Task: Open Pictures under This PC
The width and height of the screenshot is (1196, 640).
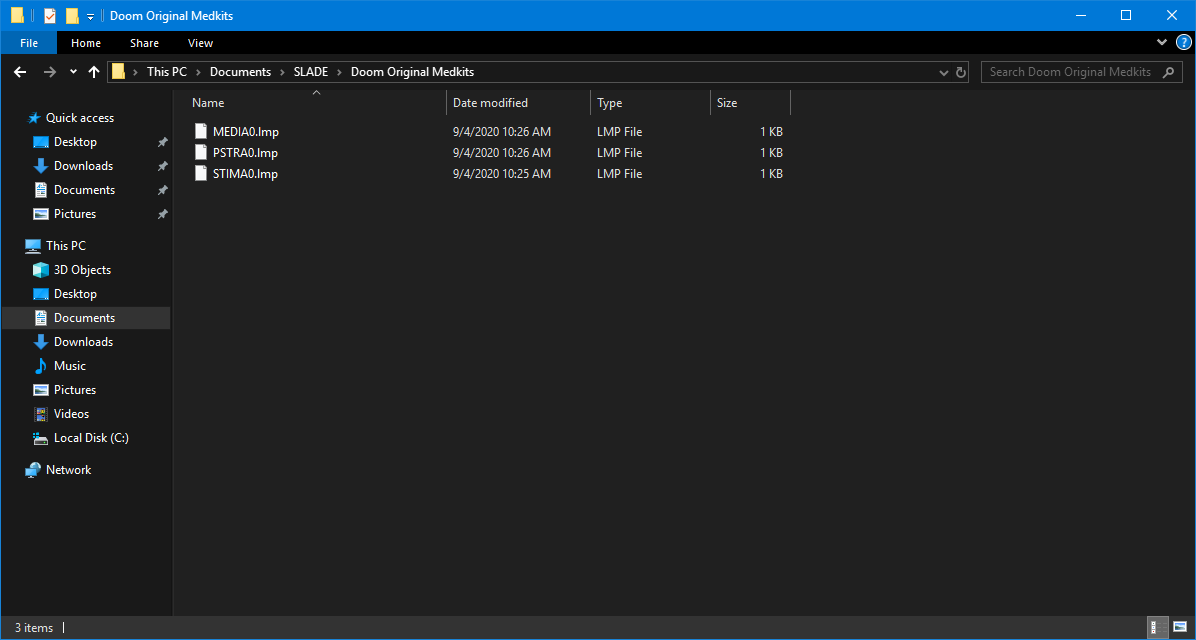Action: click(75, 390)
